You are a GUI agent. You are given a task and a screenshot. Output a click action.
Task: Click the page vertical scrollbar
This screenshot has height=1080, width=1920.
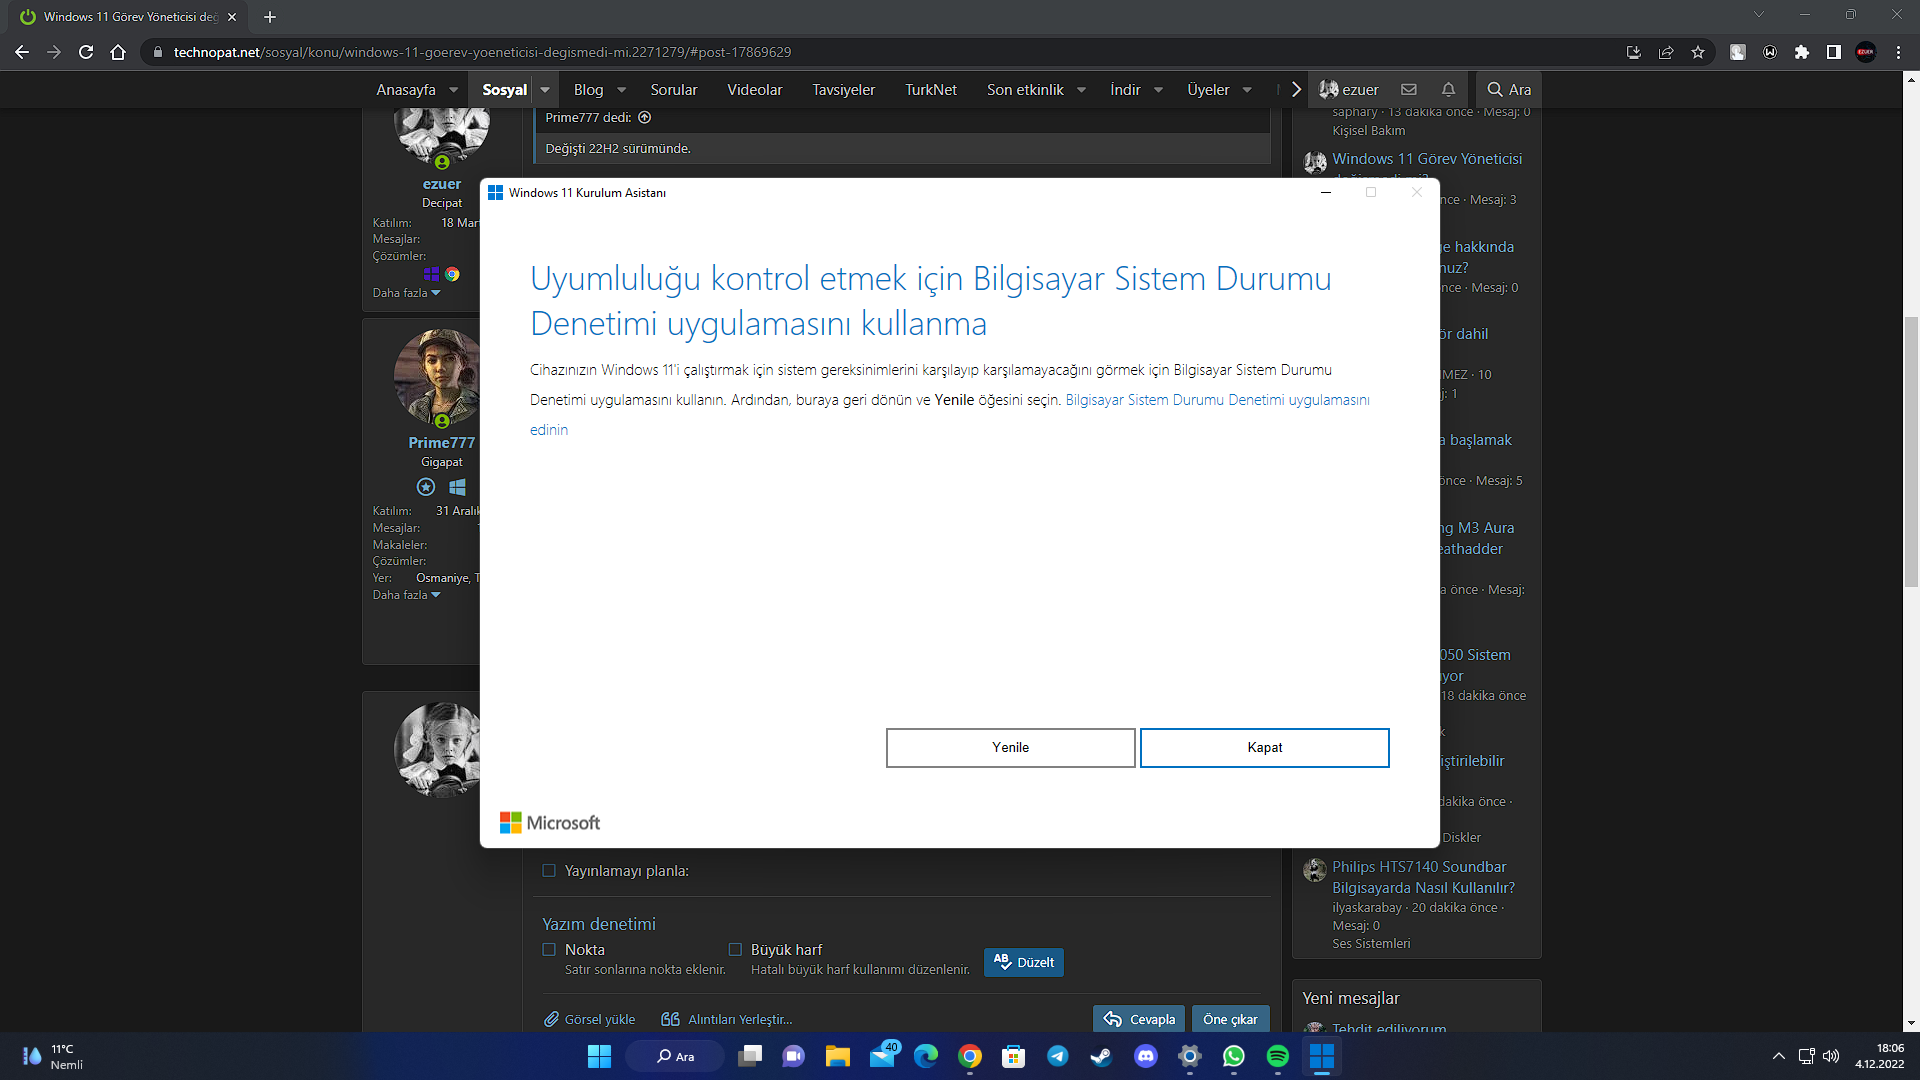tap(1911, 450)
